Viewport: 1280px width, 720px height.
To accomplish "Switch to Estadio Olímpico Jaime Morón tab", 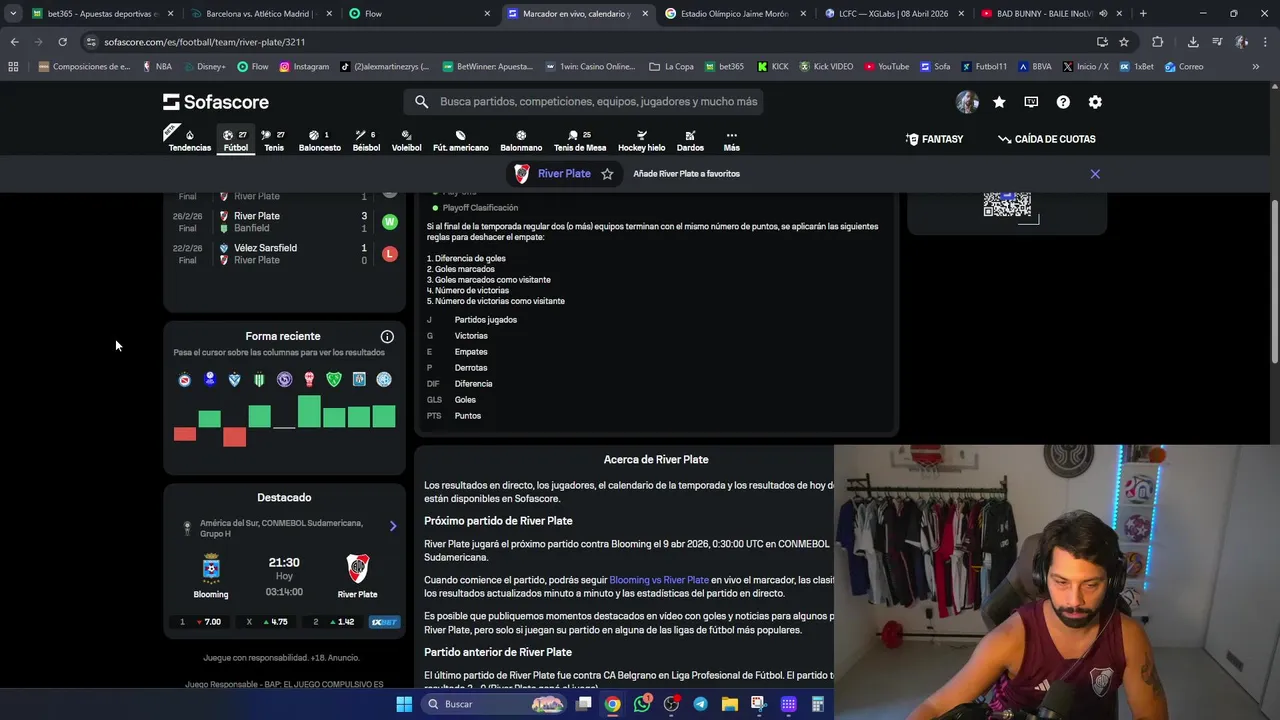I will 734,14.
